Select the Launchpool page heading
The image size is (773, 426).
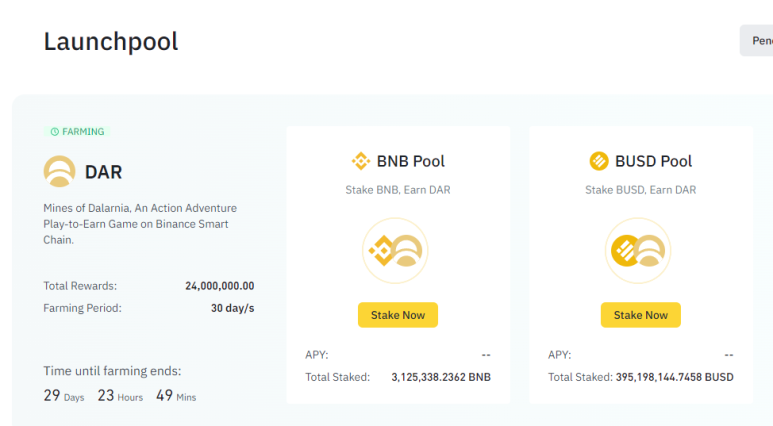111,41
